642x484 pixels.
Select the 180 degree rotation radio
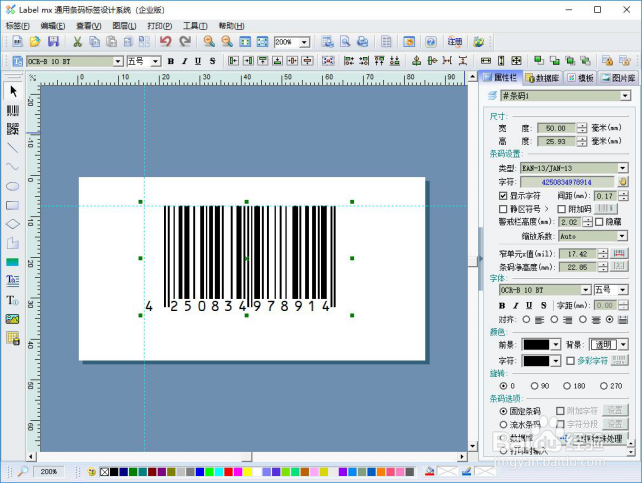pyautogui.click(x=567, y=386)
